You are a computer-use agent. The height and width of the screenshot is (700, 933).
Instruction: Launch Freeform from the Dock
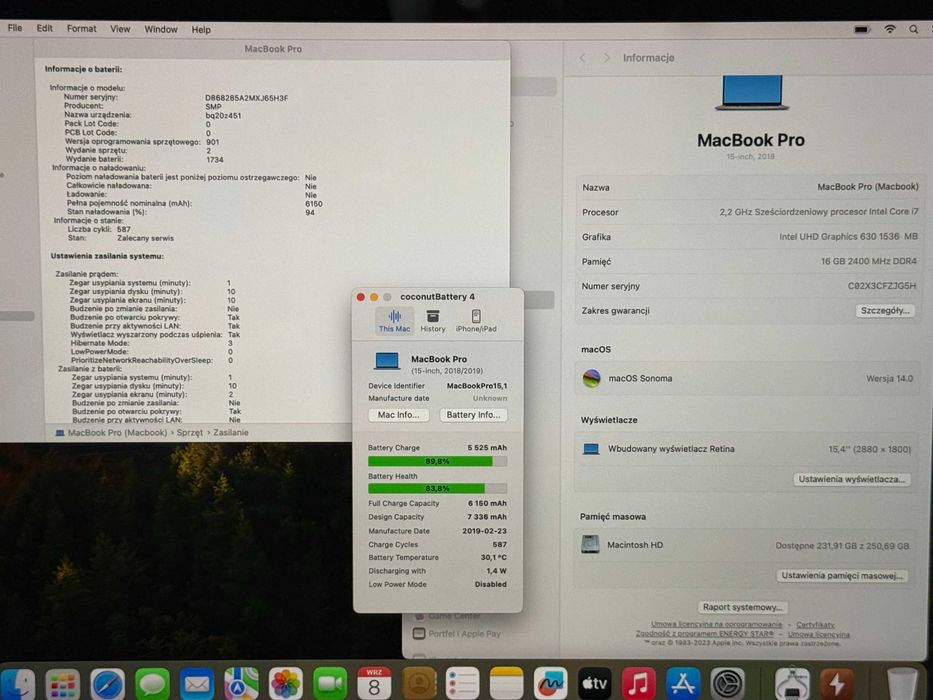[550, 683]
